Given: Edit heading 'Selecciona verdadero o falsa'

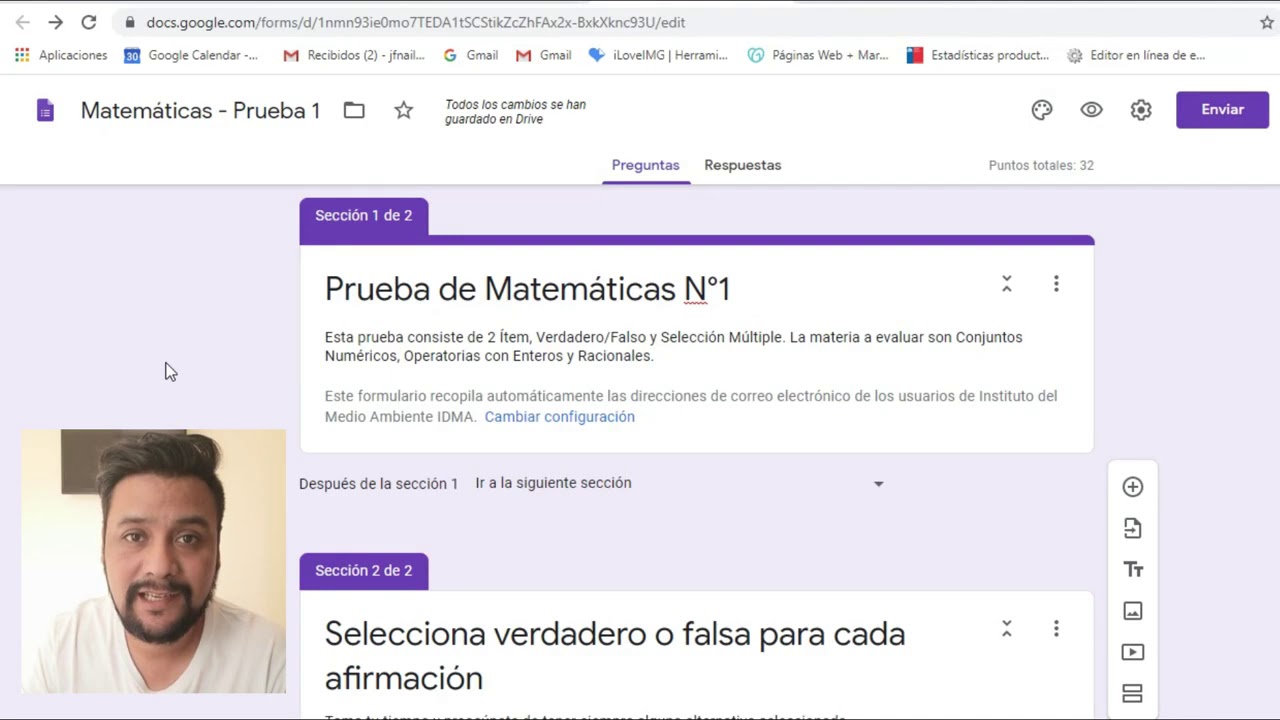Looking at the screenshot, I should pyautogui.click(x=615, y=656).
